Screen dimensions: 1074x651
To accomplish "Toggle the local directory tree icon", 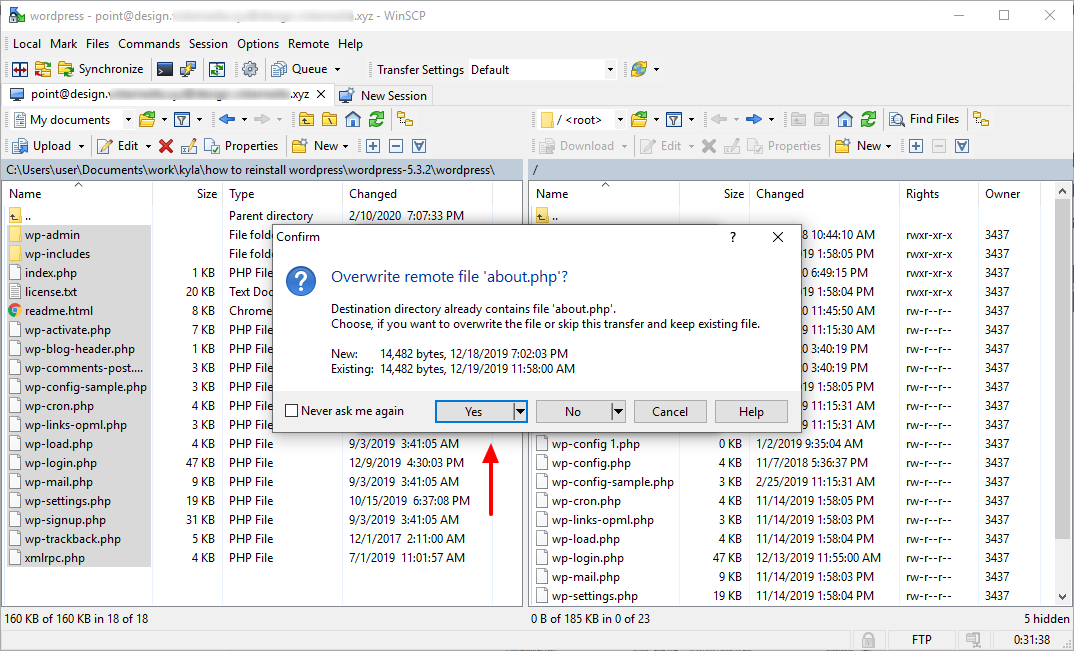I will (x=405, y=120).
